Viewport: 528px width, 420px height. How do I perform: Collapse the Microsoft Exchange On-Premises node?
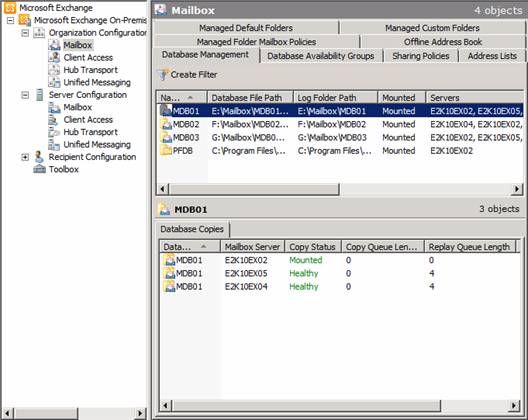pos(10,21)
